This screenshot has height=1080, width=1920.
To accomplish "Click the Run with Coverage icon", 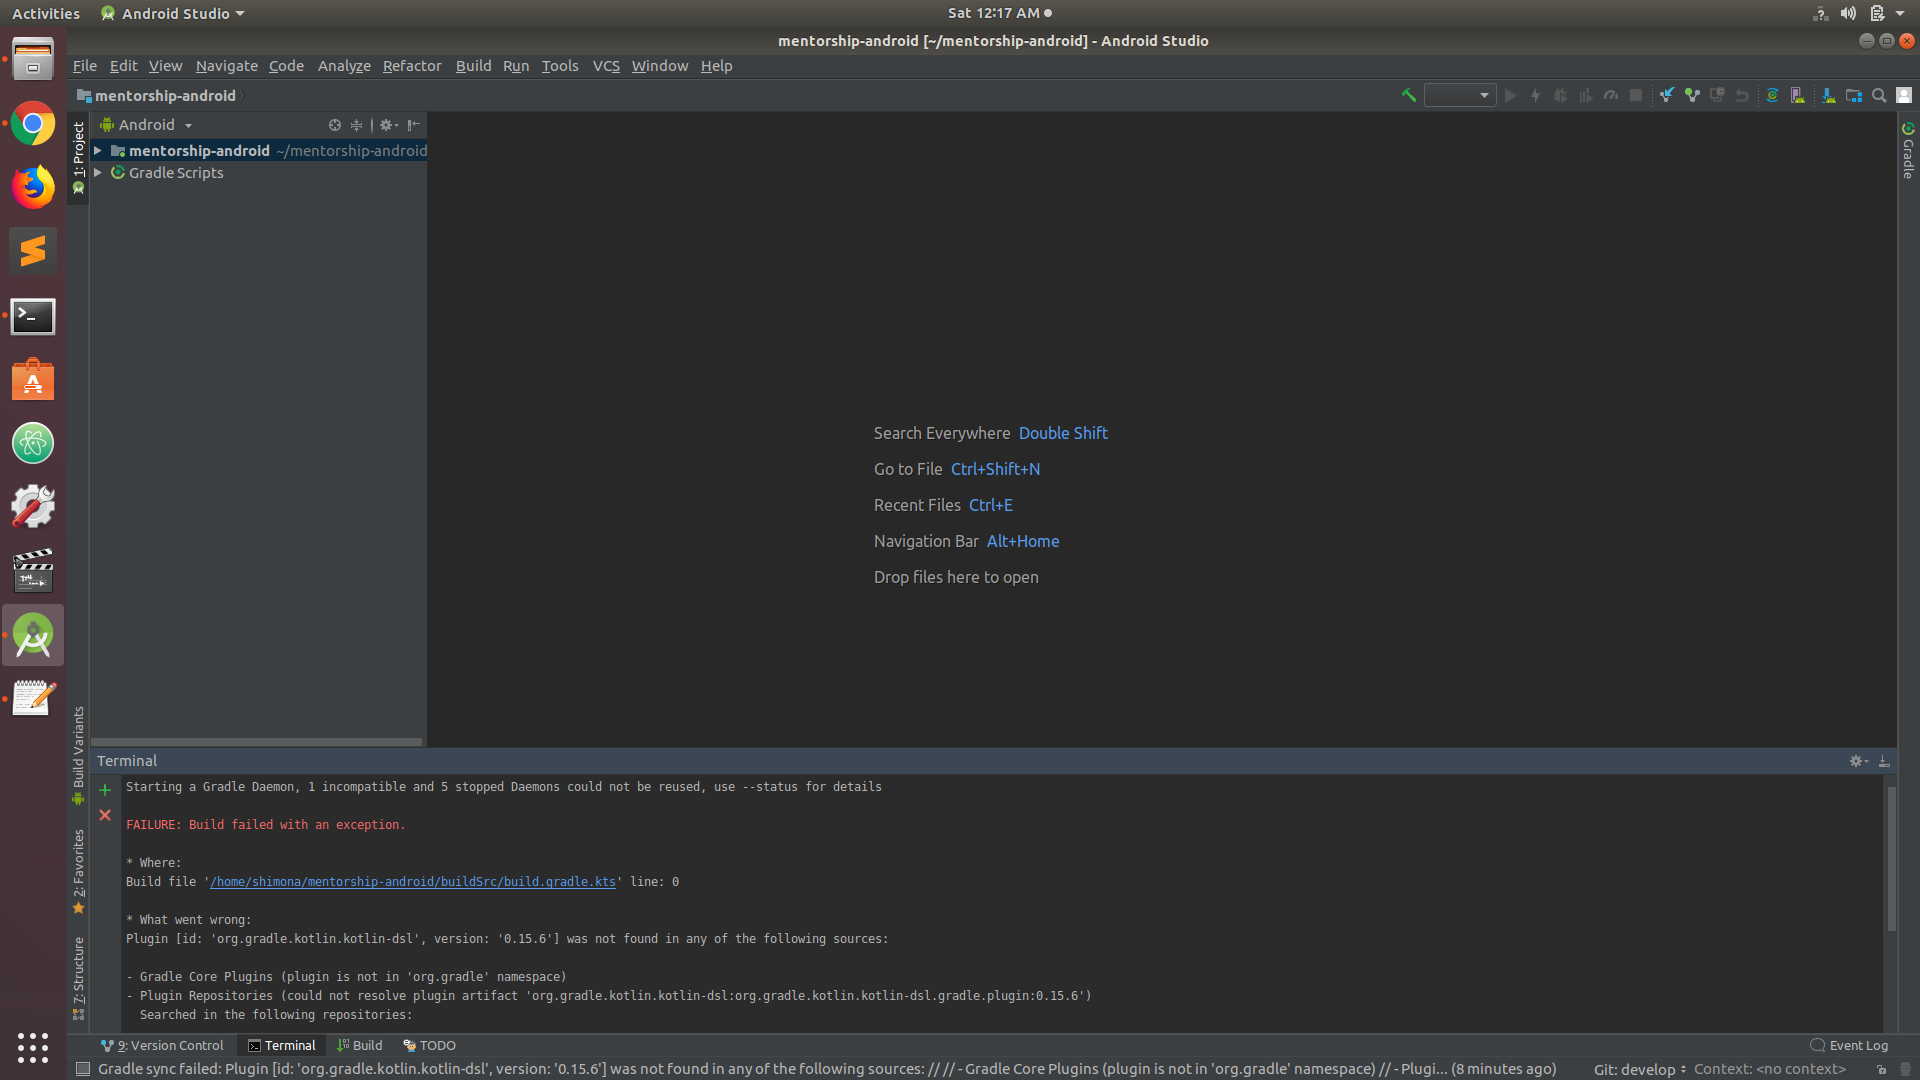I will pyautogui.click(x=1585, y=96).
